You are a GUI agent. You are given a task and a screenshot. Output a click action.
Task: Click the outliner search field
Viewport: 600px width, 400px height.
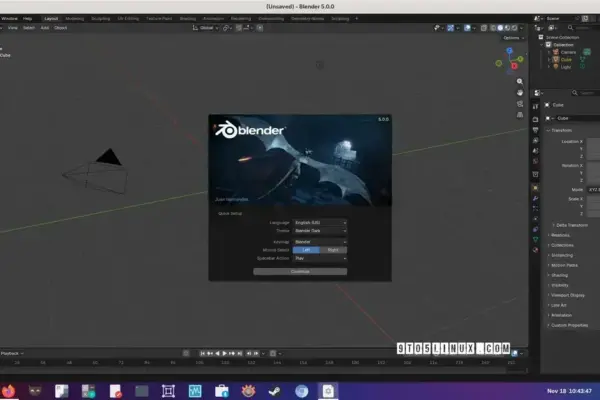click(583, 28)
